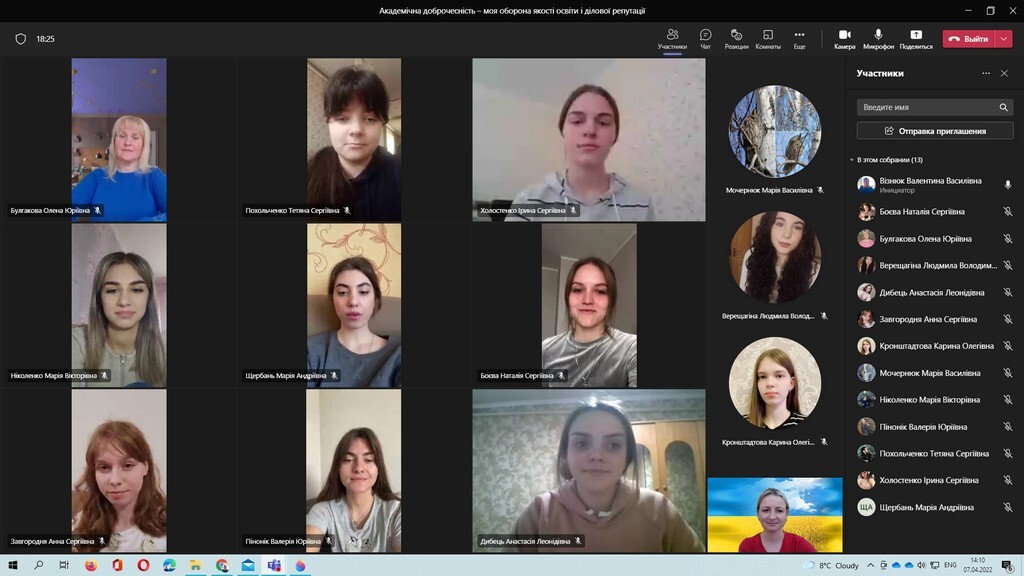1024x576 pixels.
Task: Click the self-view video with Ukrainian flag background
Action: click(775, 515)
